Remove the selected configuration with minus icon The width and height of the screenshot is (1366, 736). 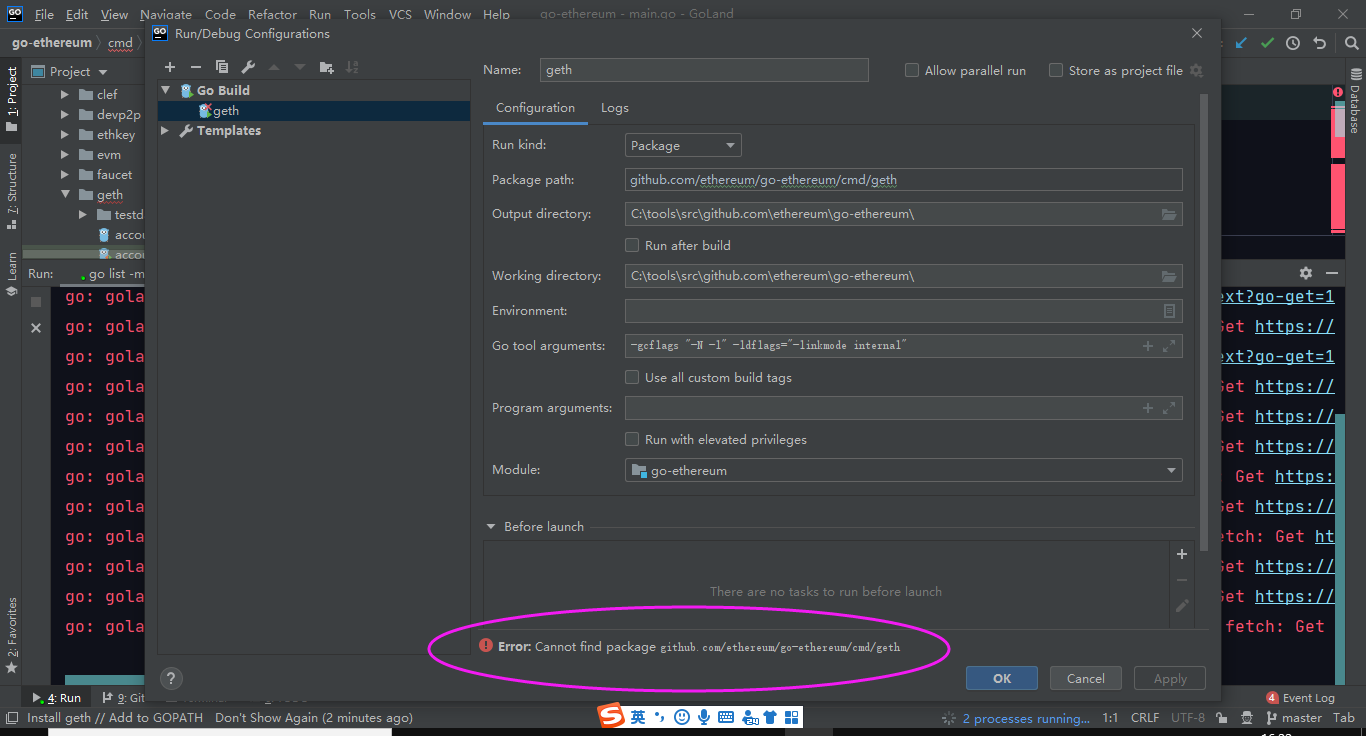tap(196, 67)
